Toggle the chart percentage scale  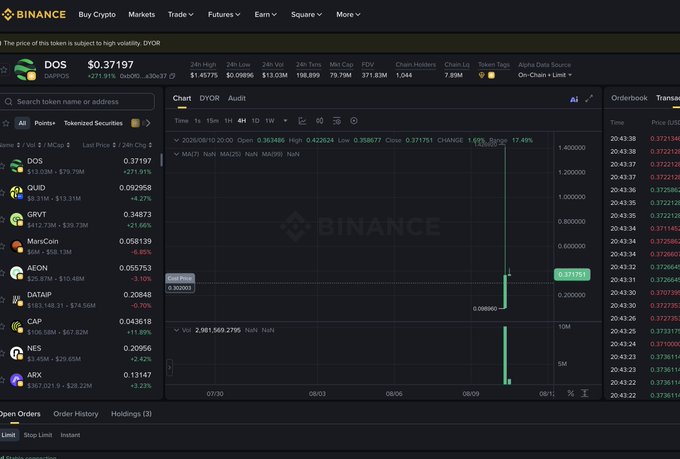tap(571, 393)
